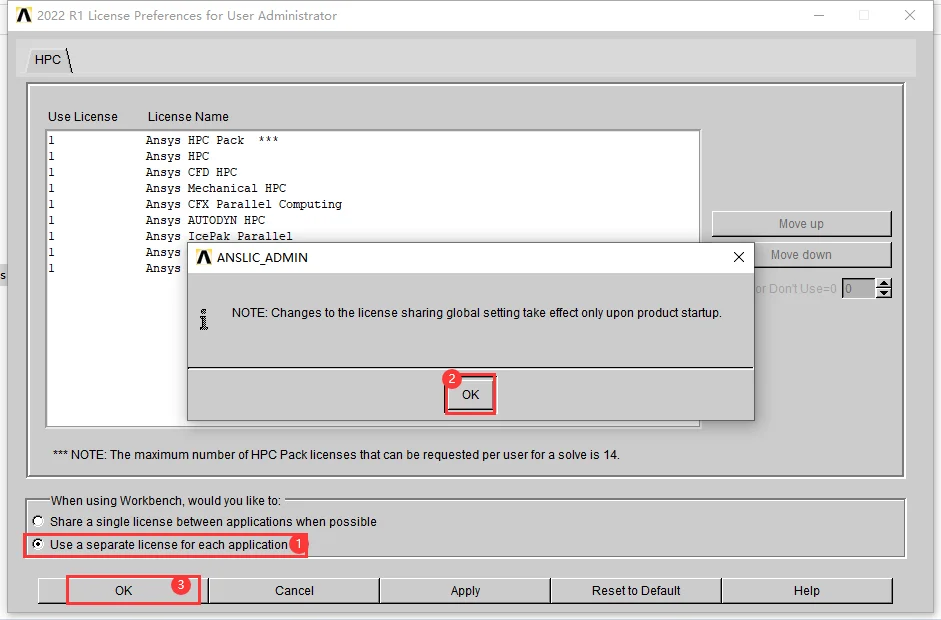Select Share a single license radio option
941x620 pixels.
point(38,521)
